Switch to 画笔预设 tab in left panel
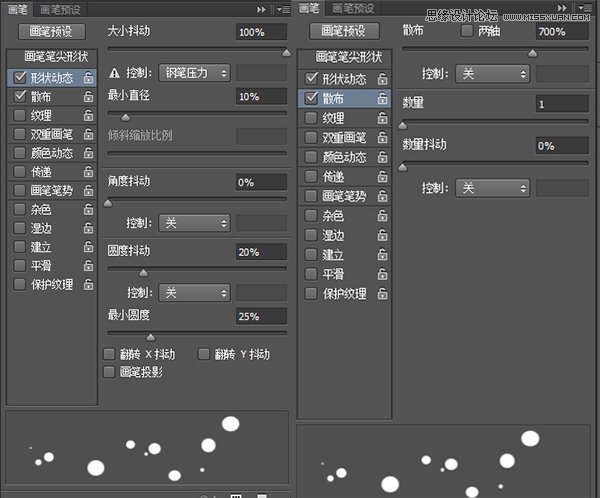 [x=60, y=10]
